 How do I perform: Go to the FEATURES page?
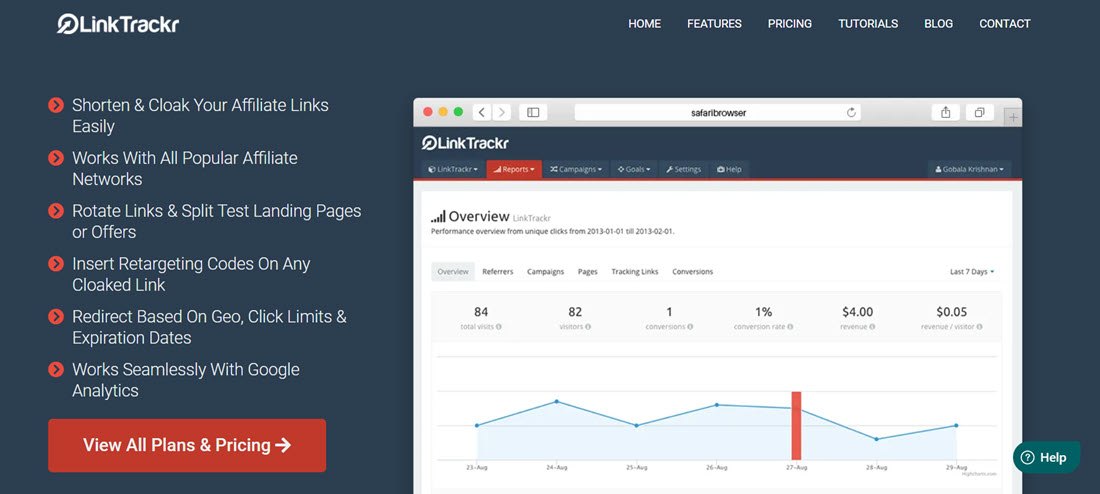714,24
